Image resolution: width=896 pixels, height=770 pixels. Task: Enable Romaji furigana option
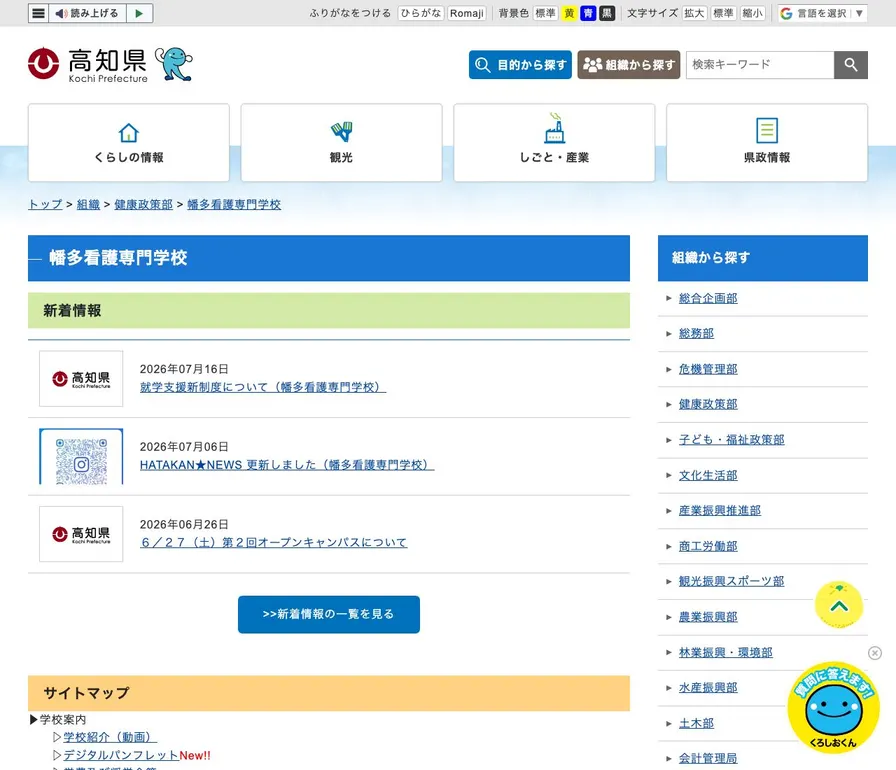coord(466,13)
